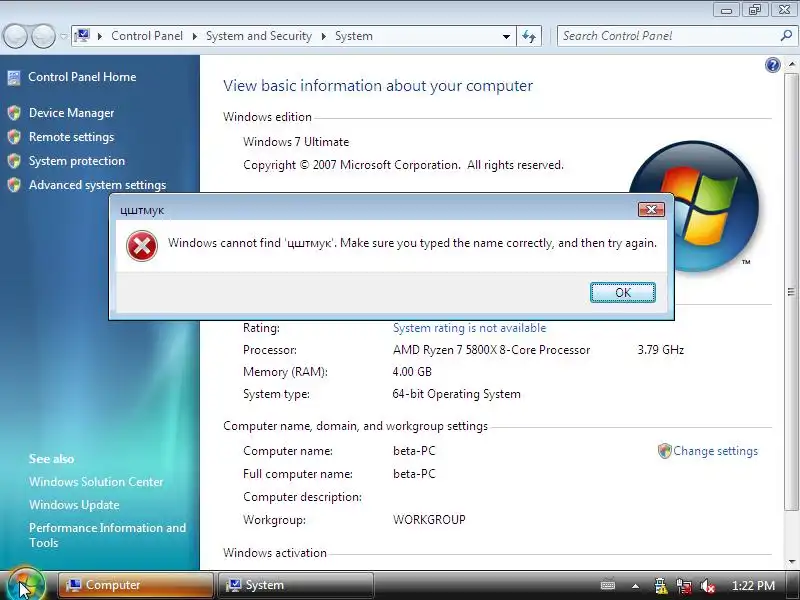This screenshot has width=800, height=600.
Task: Click the clock showing 1:22 PM
Action: coord(753,586)
